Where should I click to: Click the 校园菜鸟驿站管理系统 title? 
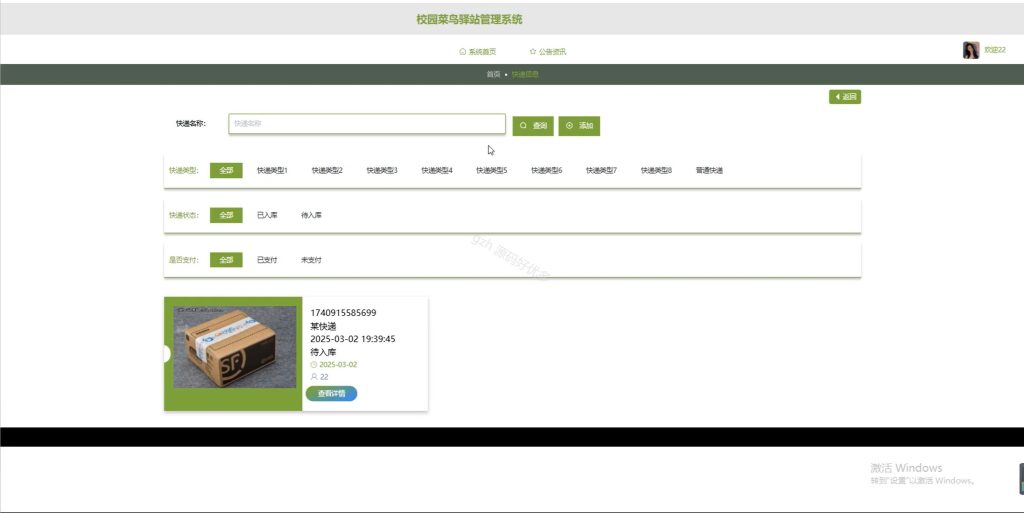click(x=470, y=20)
